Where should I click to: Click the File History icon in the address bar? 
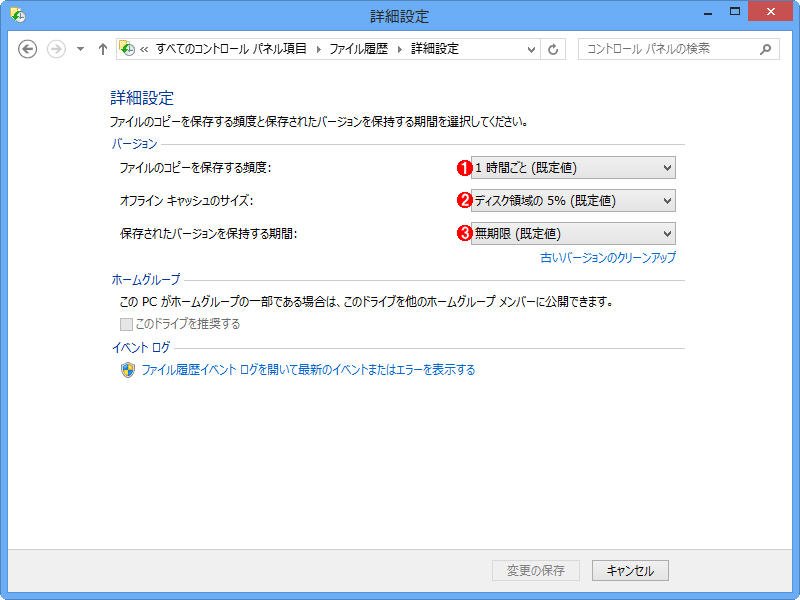127,48
